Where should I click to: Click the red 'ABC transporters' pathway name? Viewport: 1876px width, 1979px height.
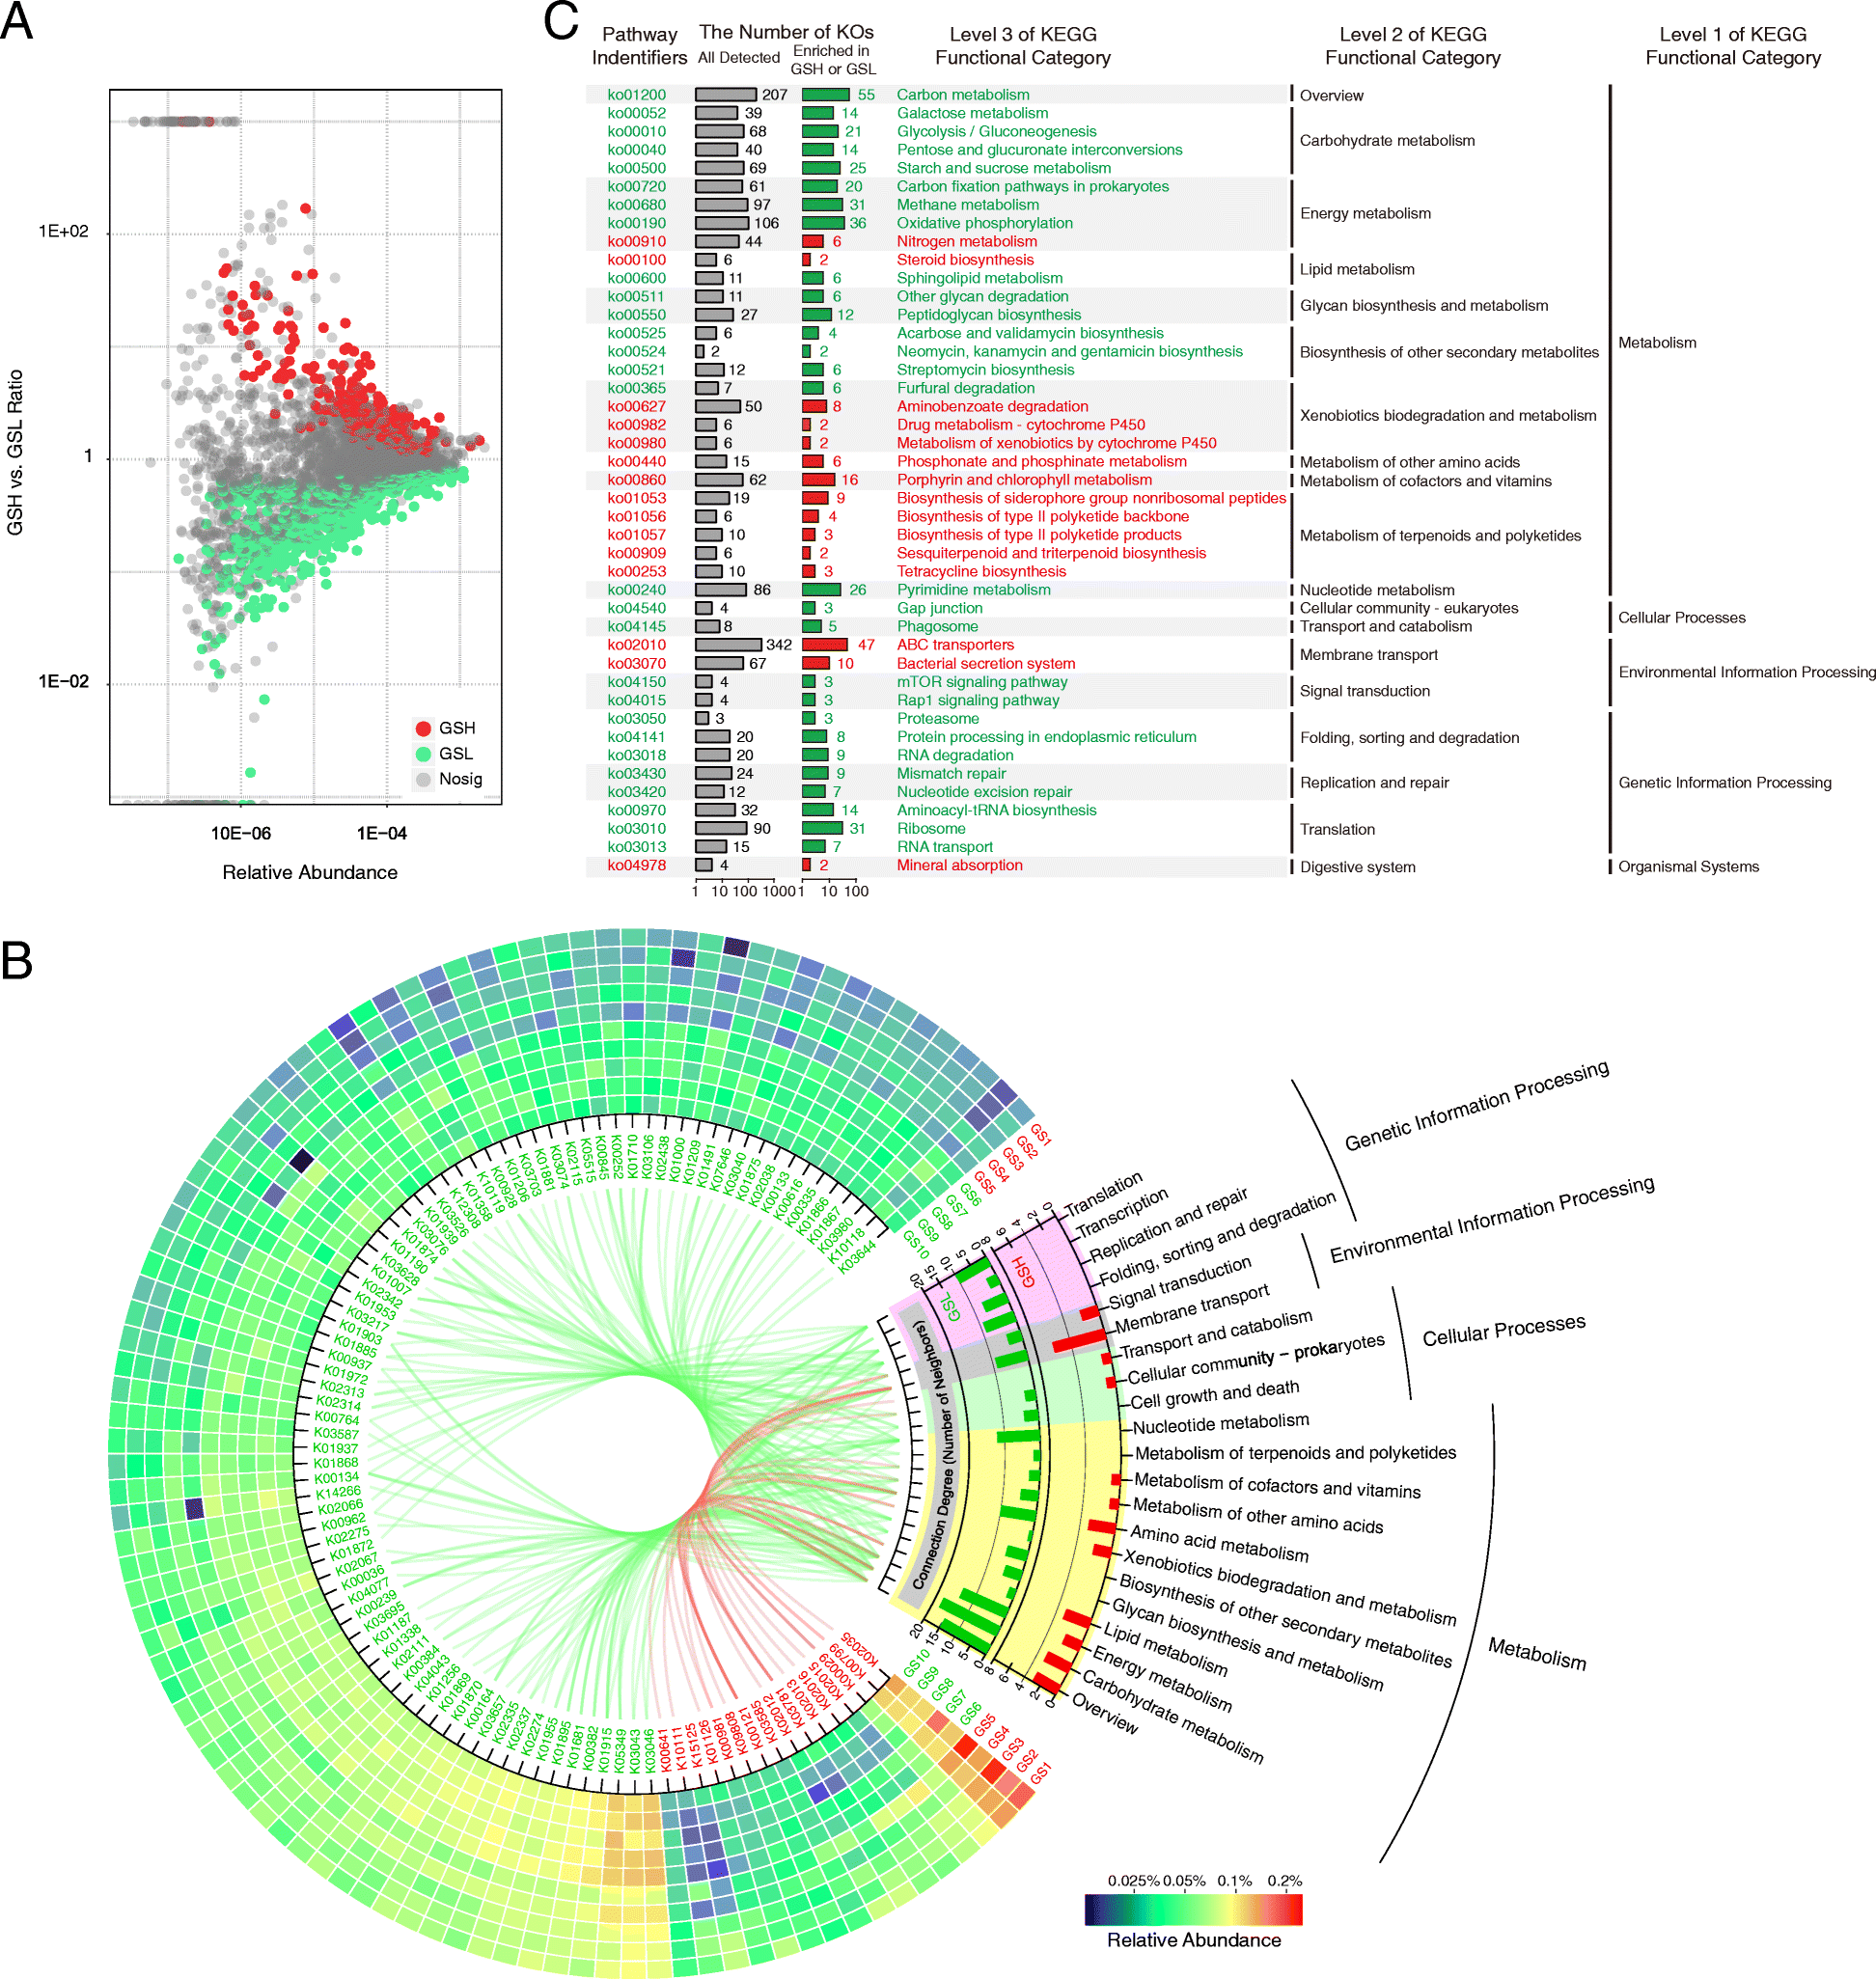point(955,645)
